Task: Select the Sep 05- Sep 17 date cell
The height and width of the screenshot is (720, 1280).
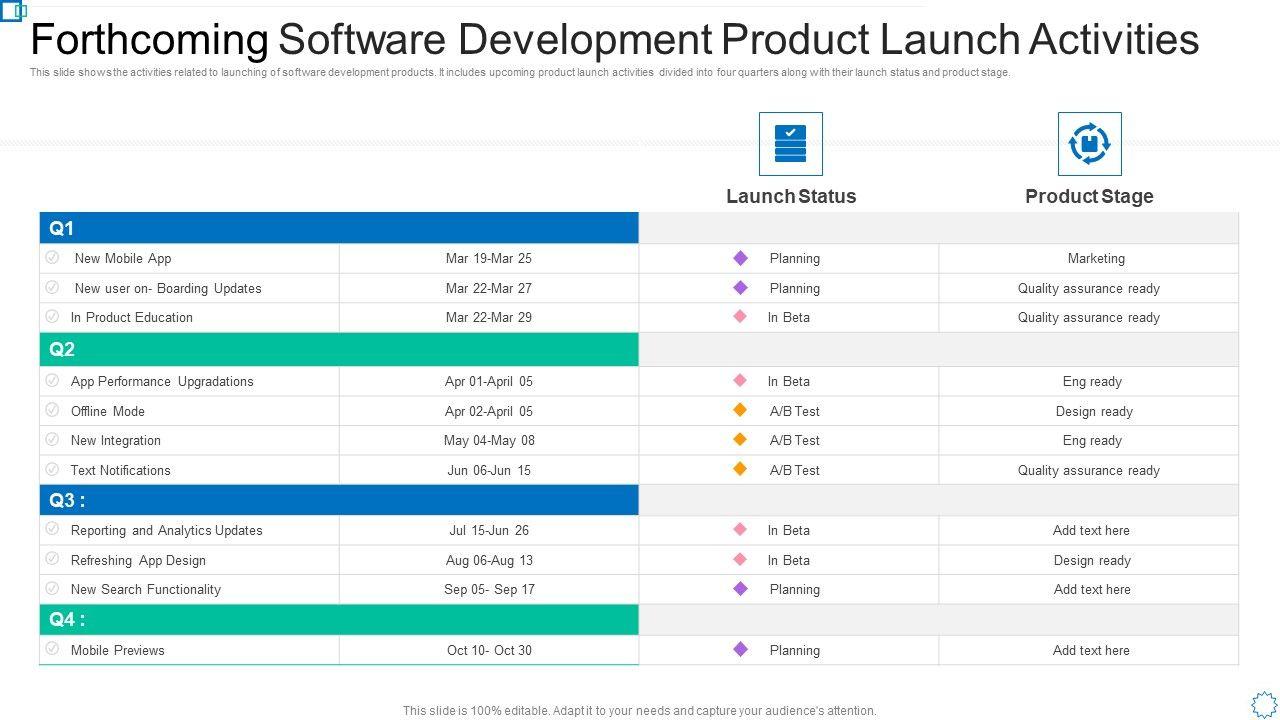Action: 489,589
